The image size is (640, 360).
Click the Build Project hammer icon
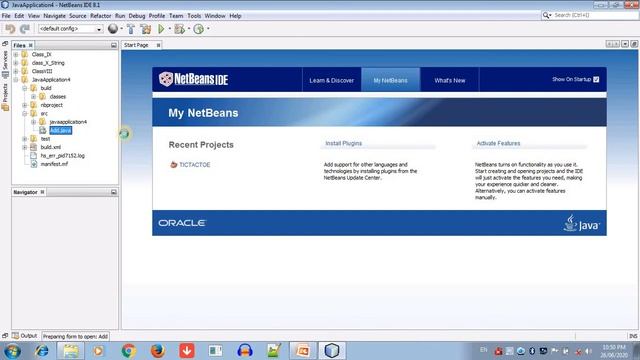click(131, 29)
